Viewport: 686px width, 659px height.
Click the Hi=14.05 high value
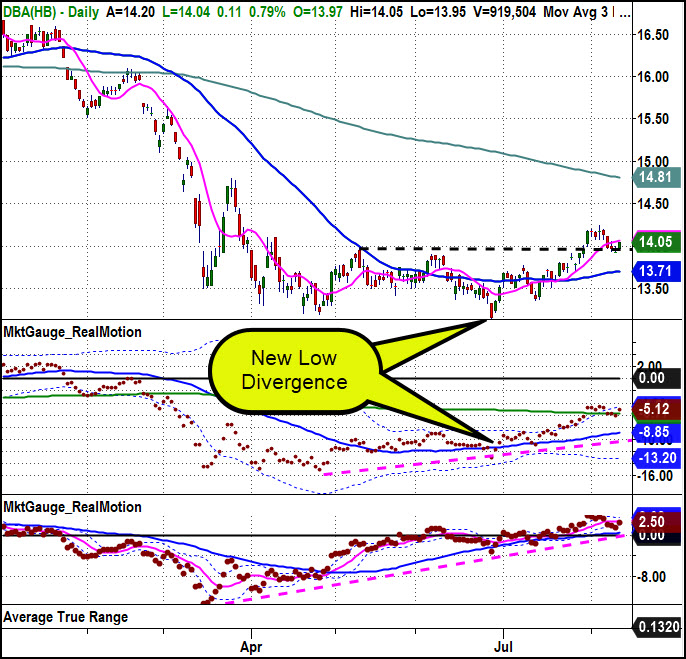[377, 12]
